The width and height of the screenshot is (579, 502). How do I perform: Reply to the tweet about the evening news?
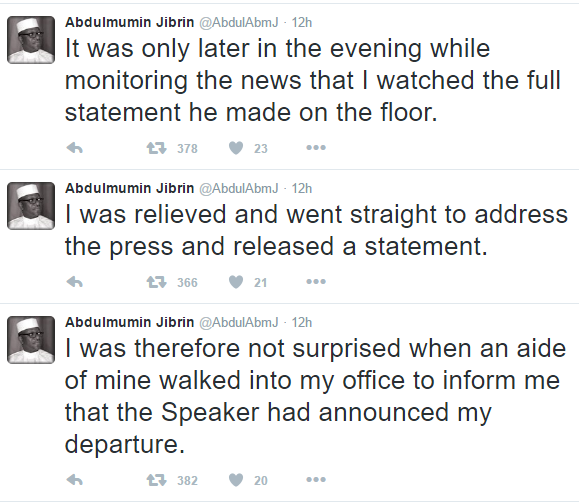(75, 148)
